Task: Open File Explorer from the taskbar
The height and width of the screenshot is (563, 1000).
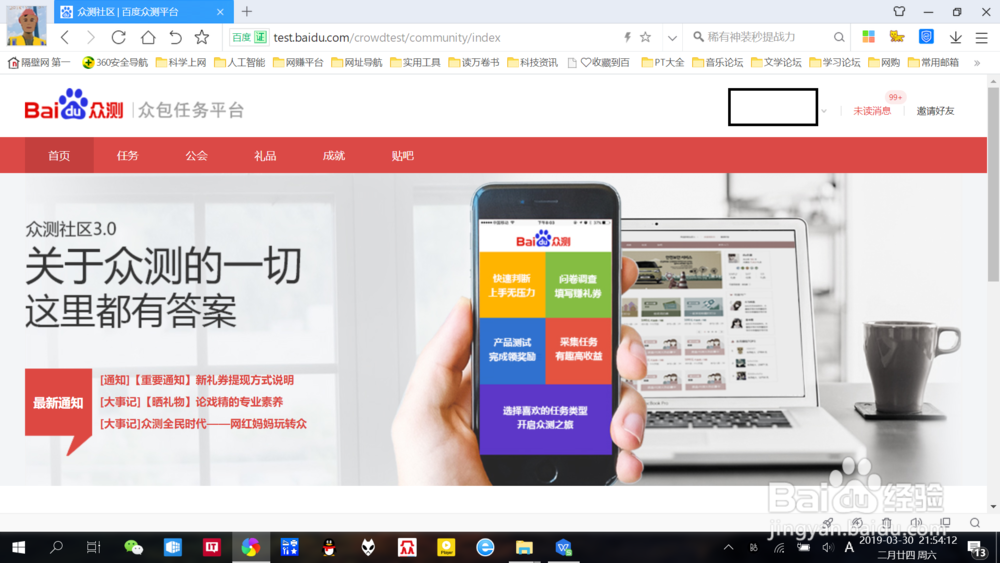Action: pyautogui.click(x=524, y=547)
